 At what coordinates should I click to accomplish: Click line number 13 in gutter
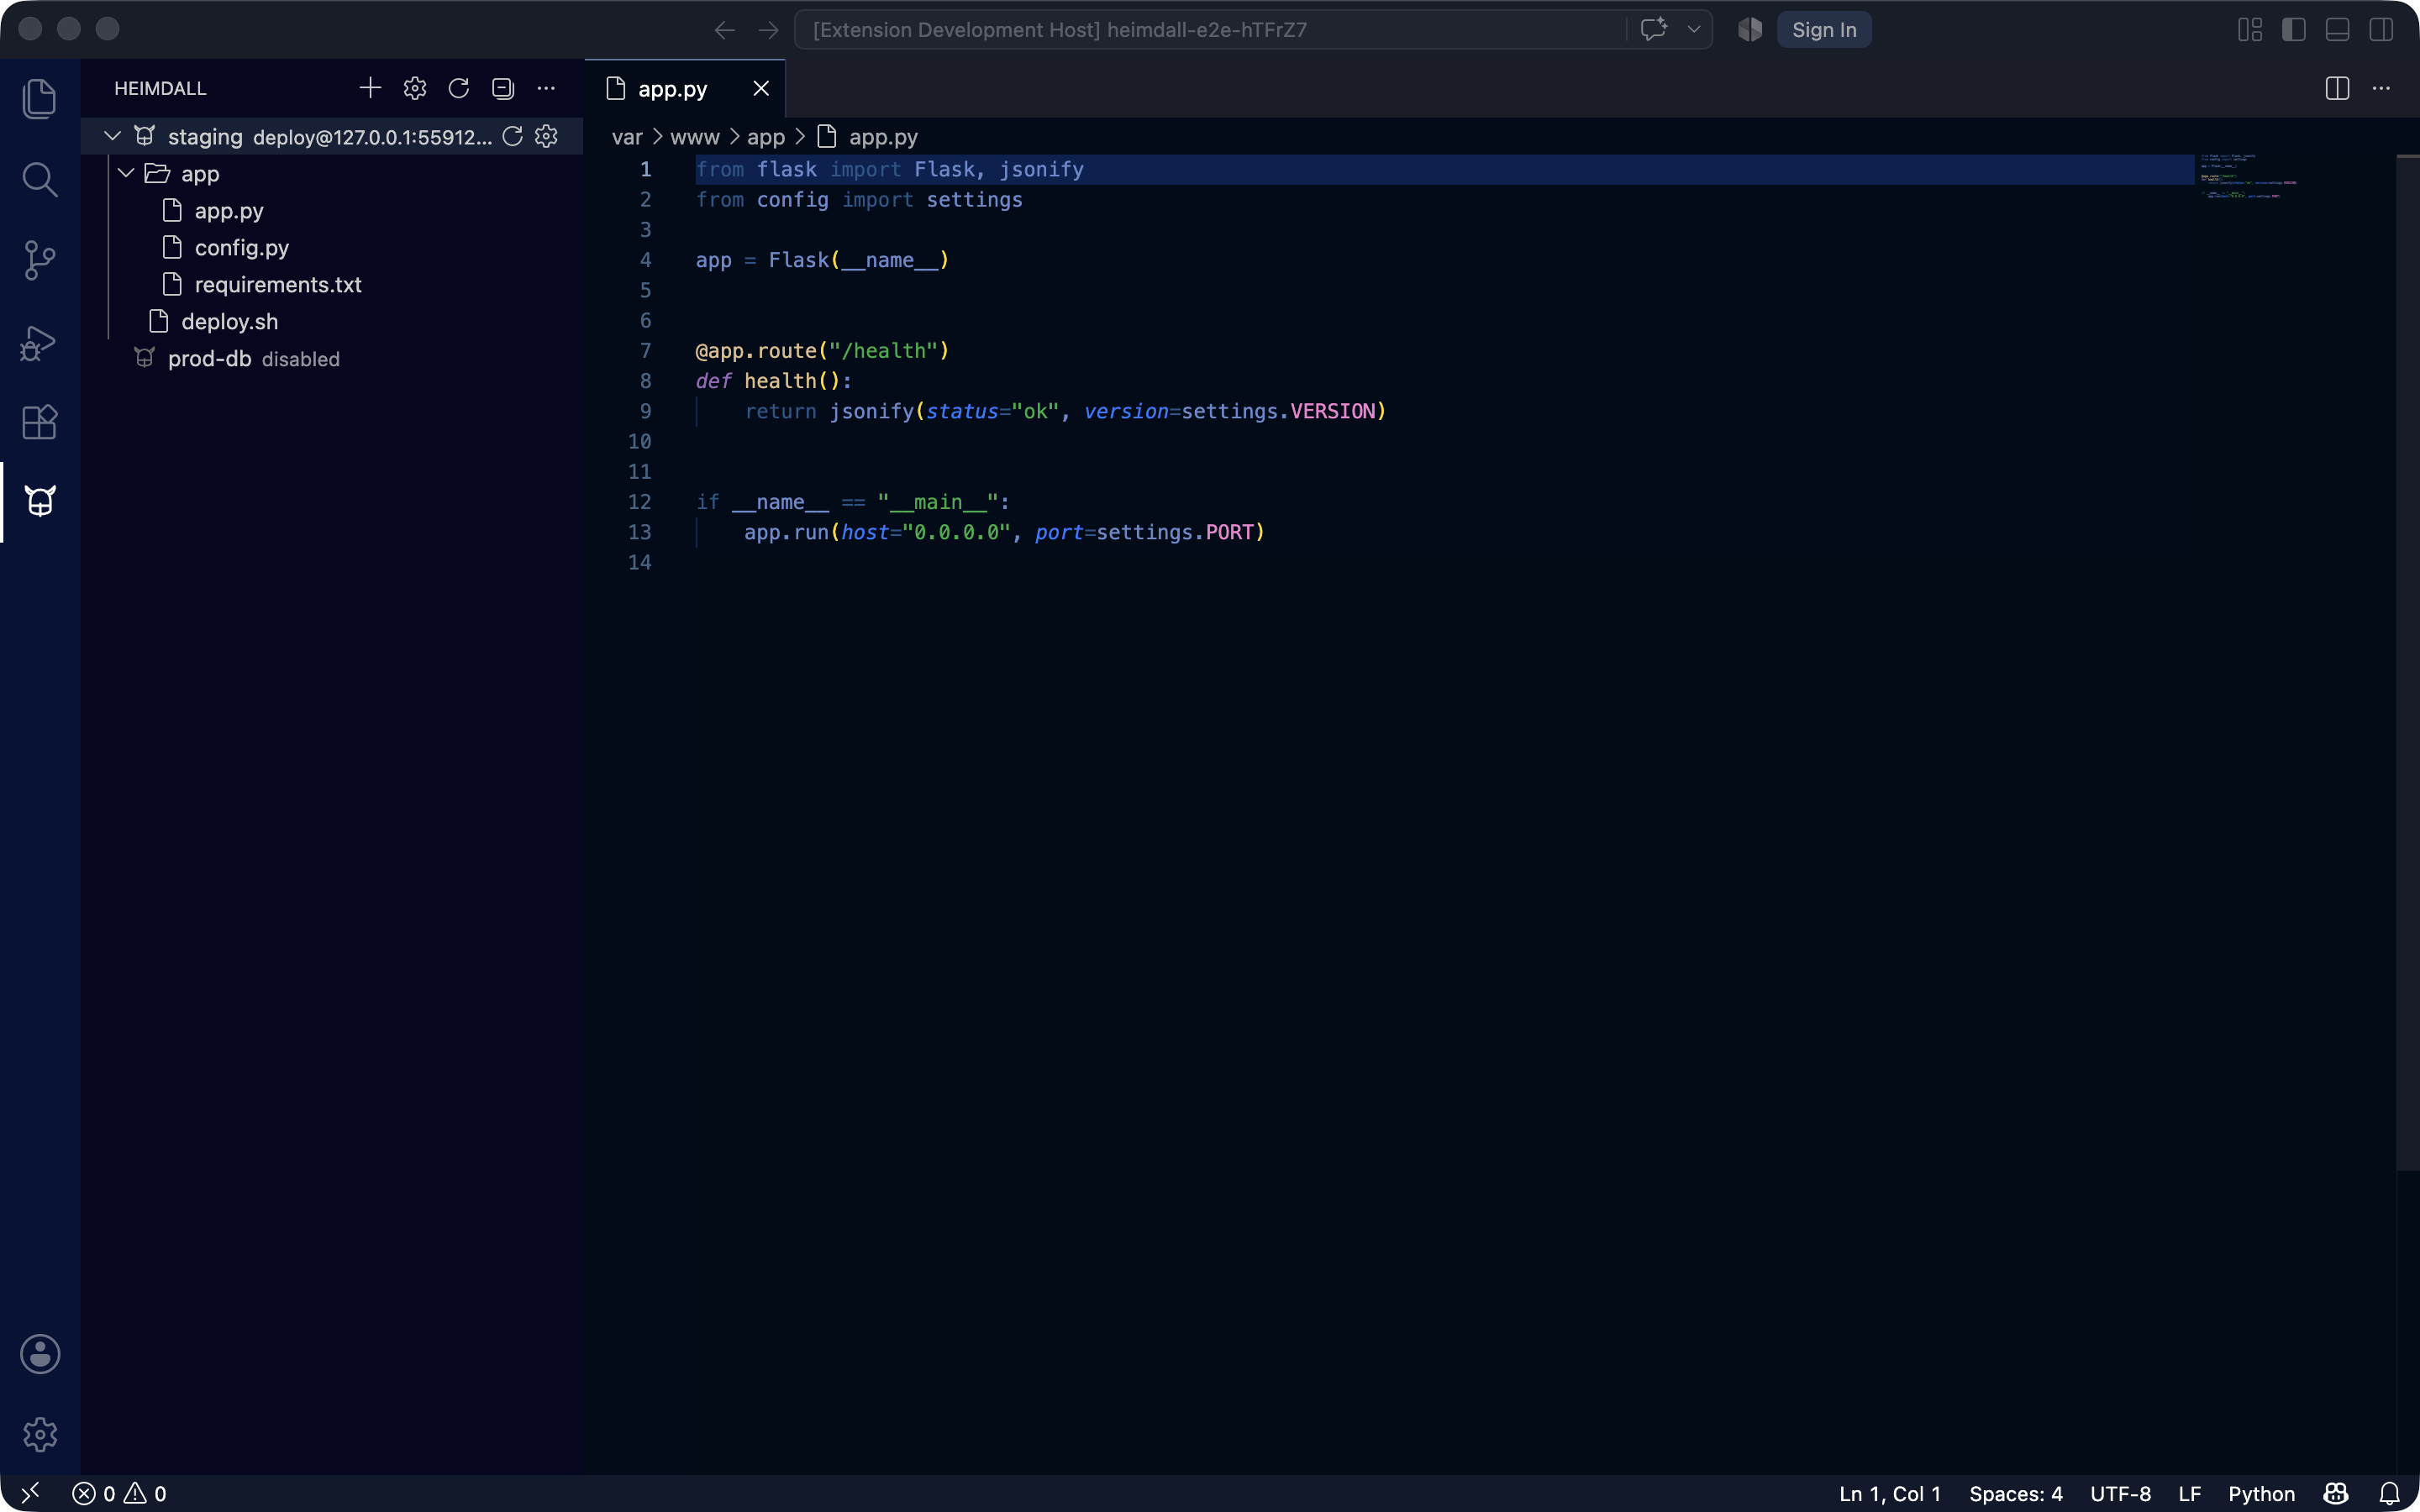[x=640, y=532]
